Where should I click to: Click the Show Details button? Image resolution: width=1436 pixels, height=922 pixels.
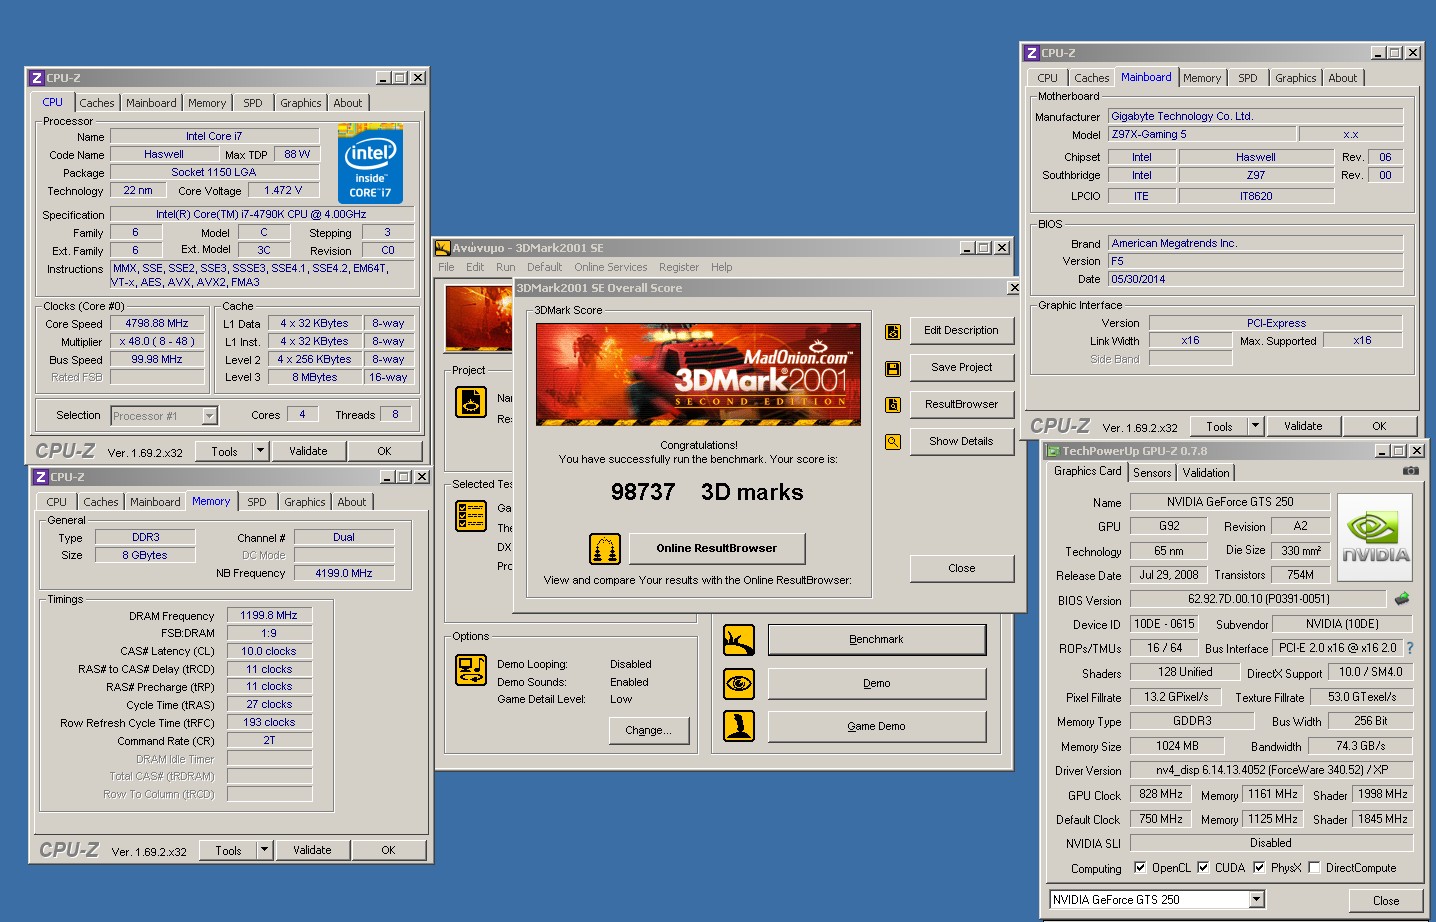962,441
